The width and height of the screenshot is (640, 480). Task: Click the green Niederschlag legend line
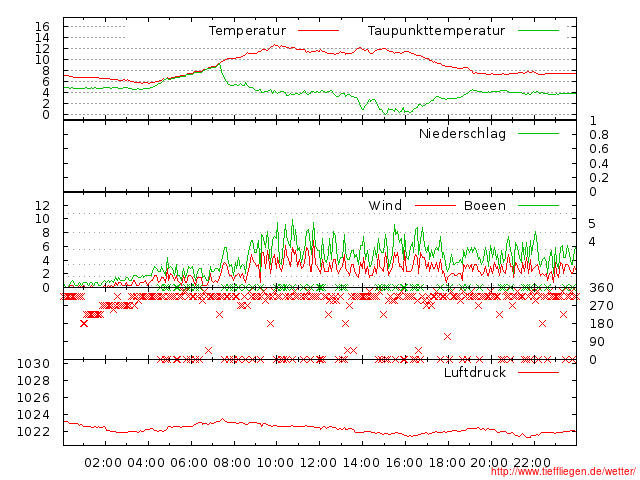(538, 133)
